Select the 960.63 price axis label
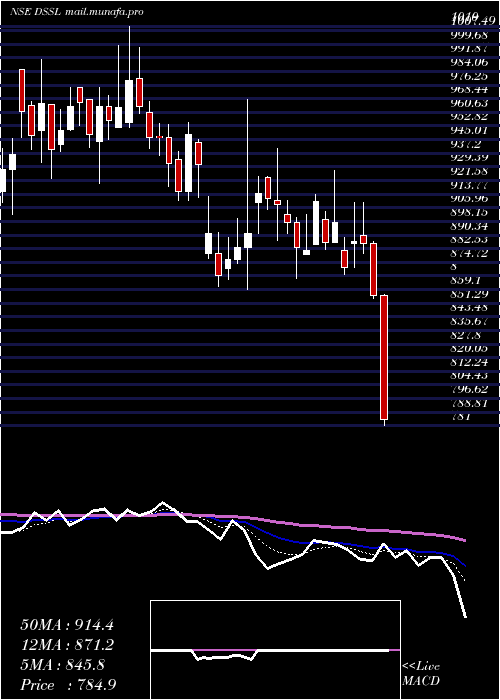The width and height of the screenshot is (500, 700). (470, 103)
